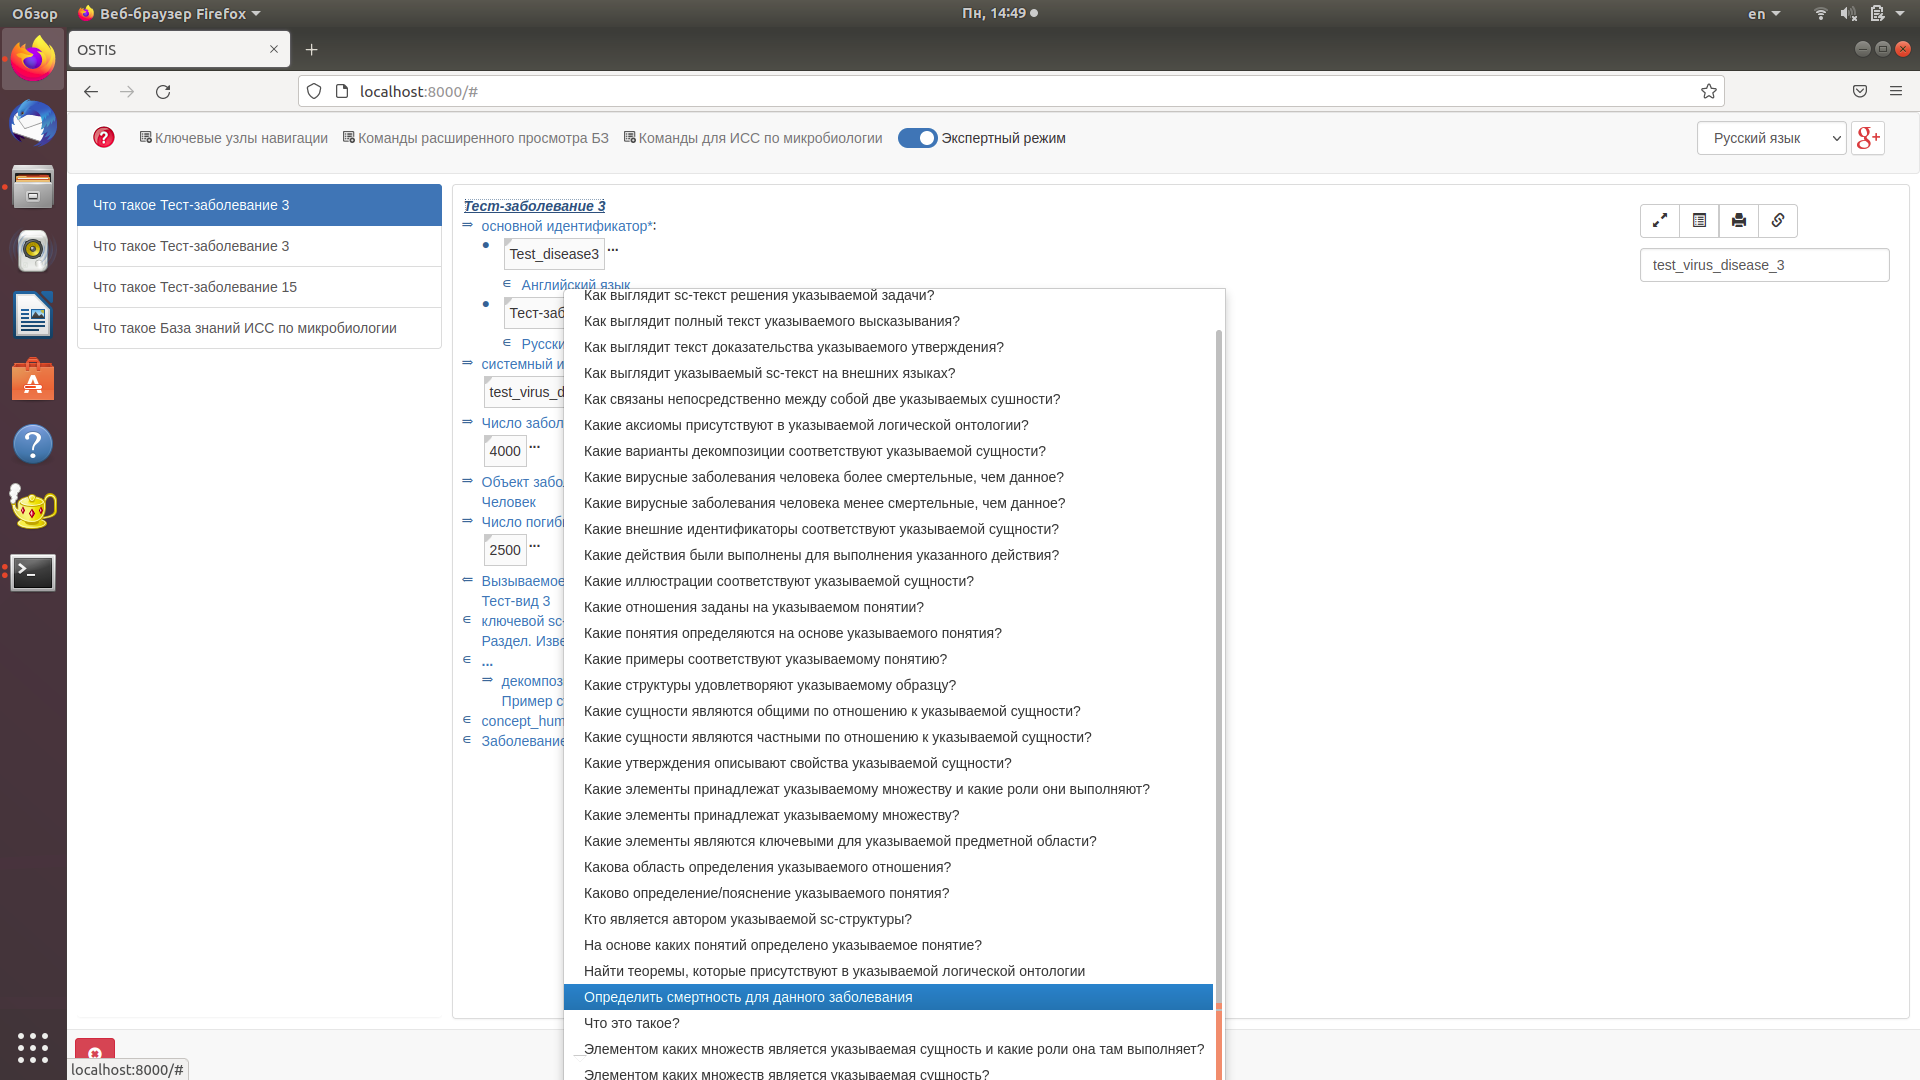Choose Что это такое? from the menu

point(631,1023)
